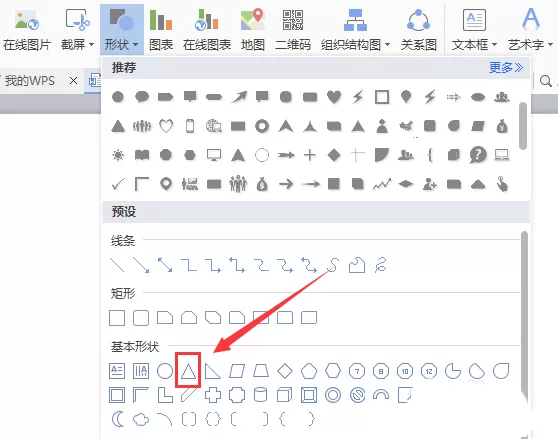The height and width of the screenshot is (439, 558).
Task: Choose the recommended sun shape
Action: pyautogui.click(x=118, y=155)
